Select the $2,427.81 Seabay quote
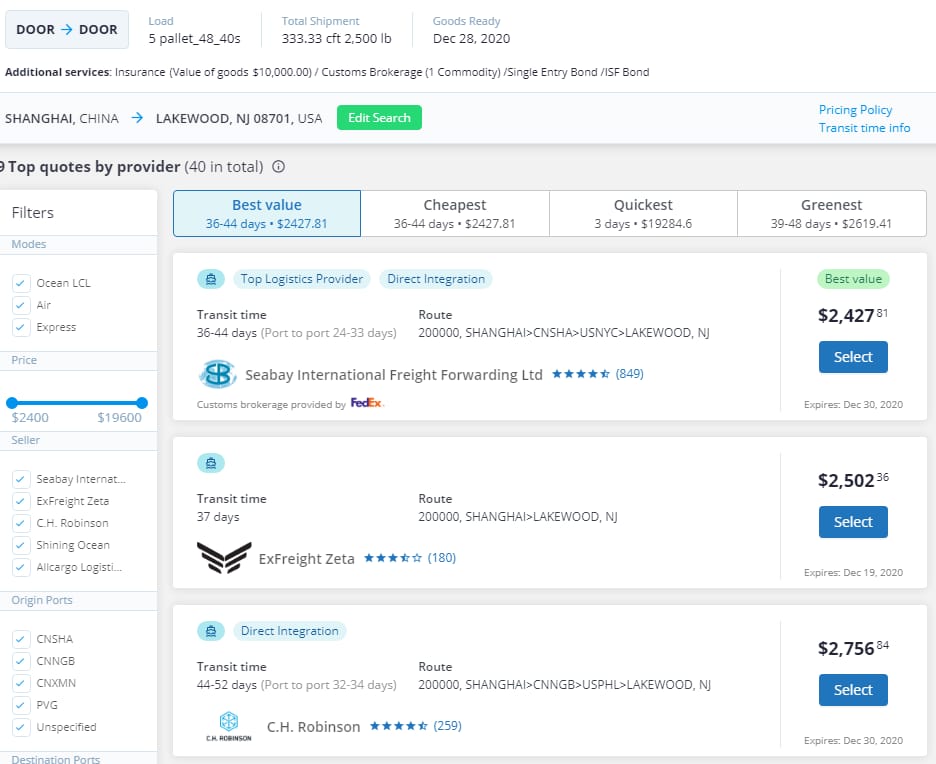Viewport: 936px width, 764px height. tap(853, 357)
